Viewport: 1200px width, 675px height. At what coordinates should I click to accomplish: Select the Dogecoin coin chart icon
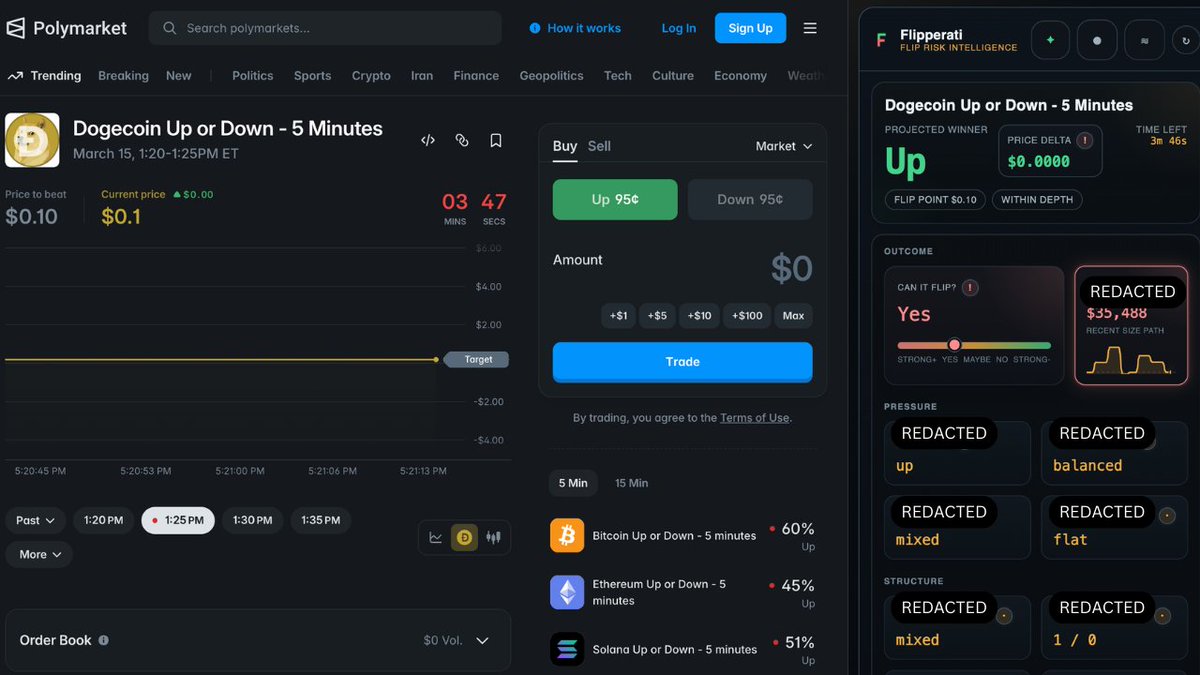coord(464,537)
